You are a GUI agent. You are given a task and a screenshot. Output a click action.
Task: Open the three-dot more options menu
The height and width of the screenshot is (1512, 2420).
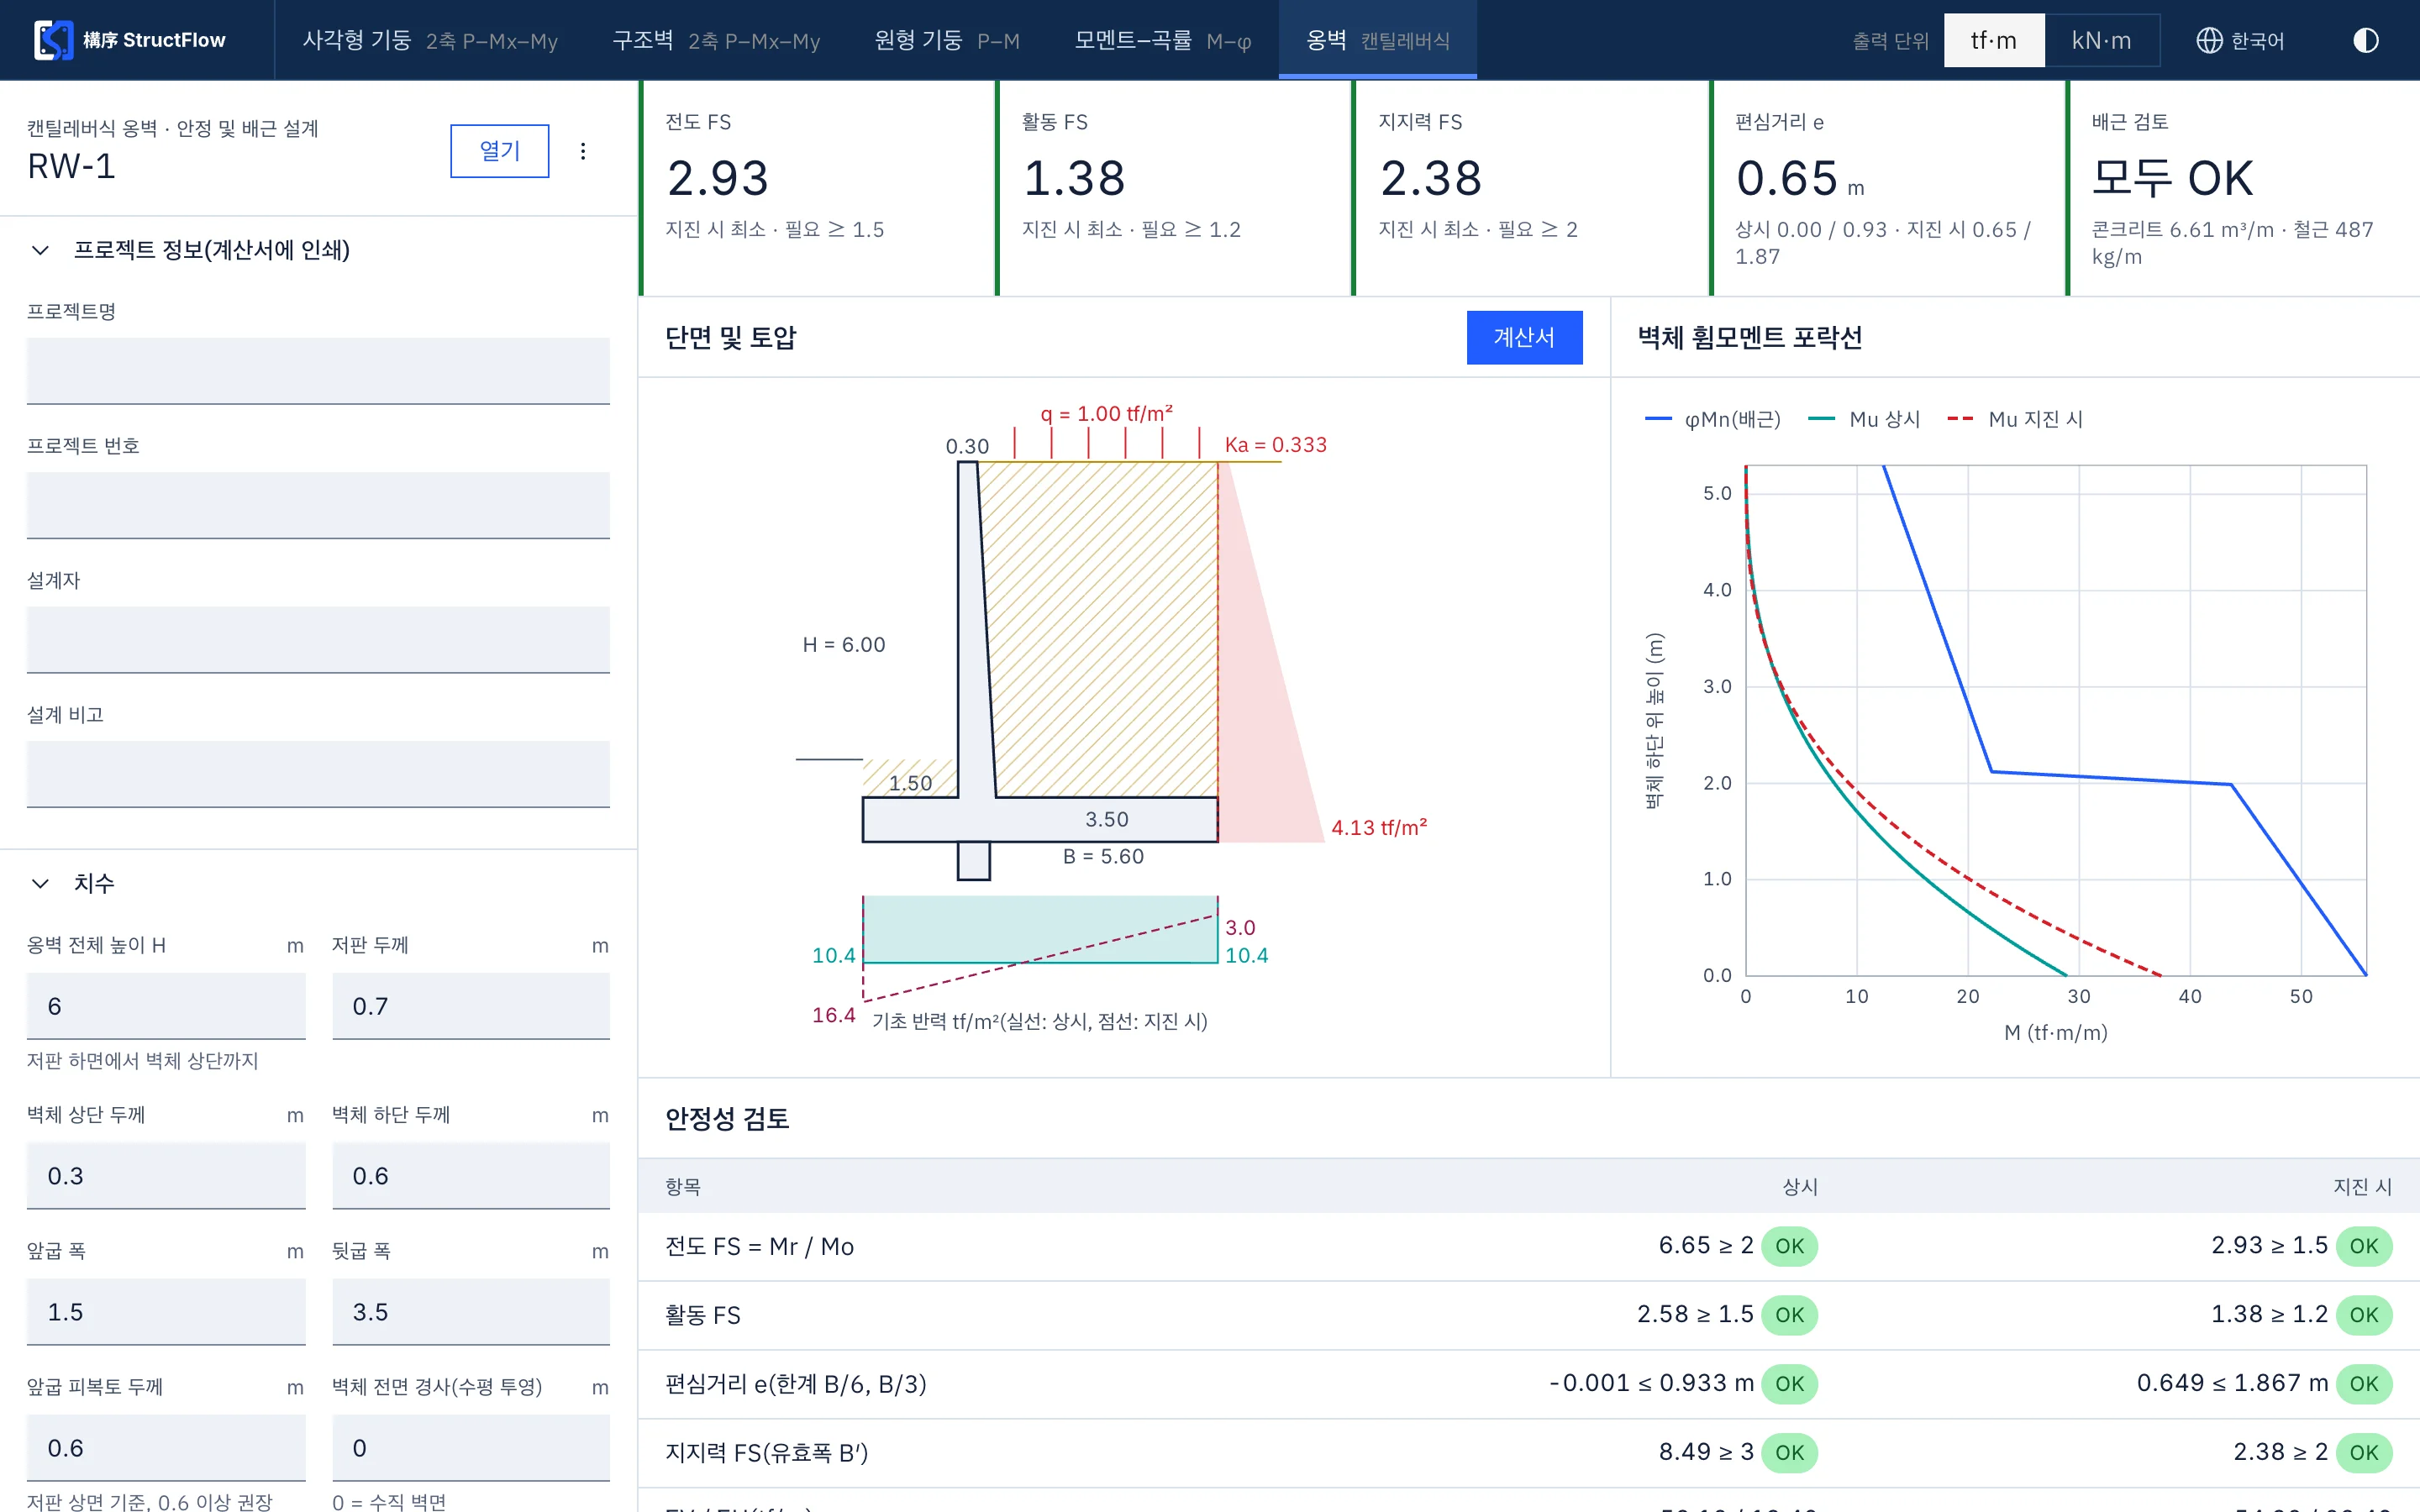(x=583, y=151)
